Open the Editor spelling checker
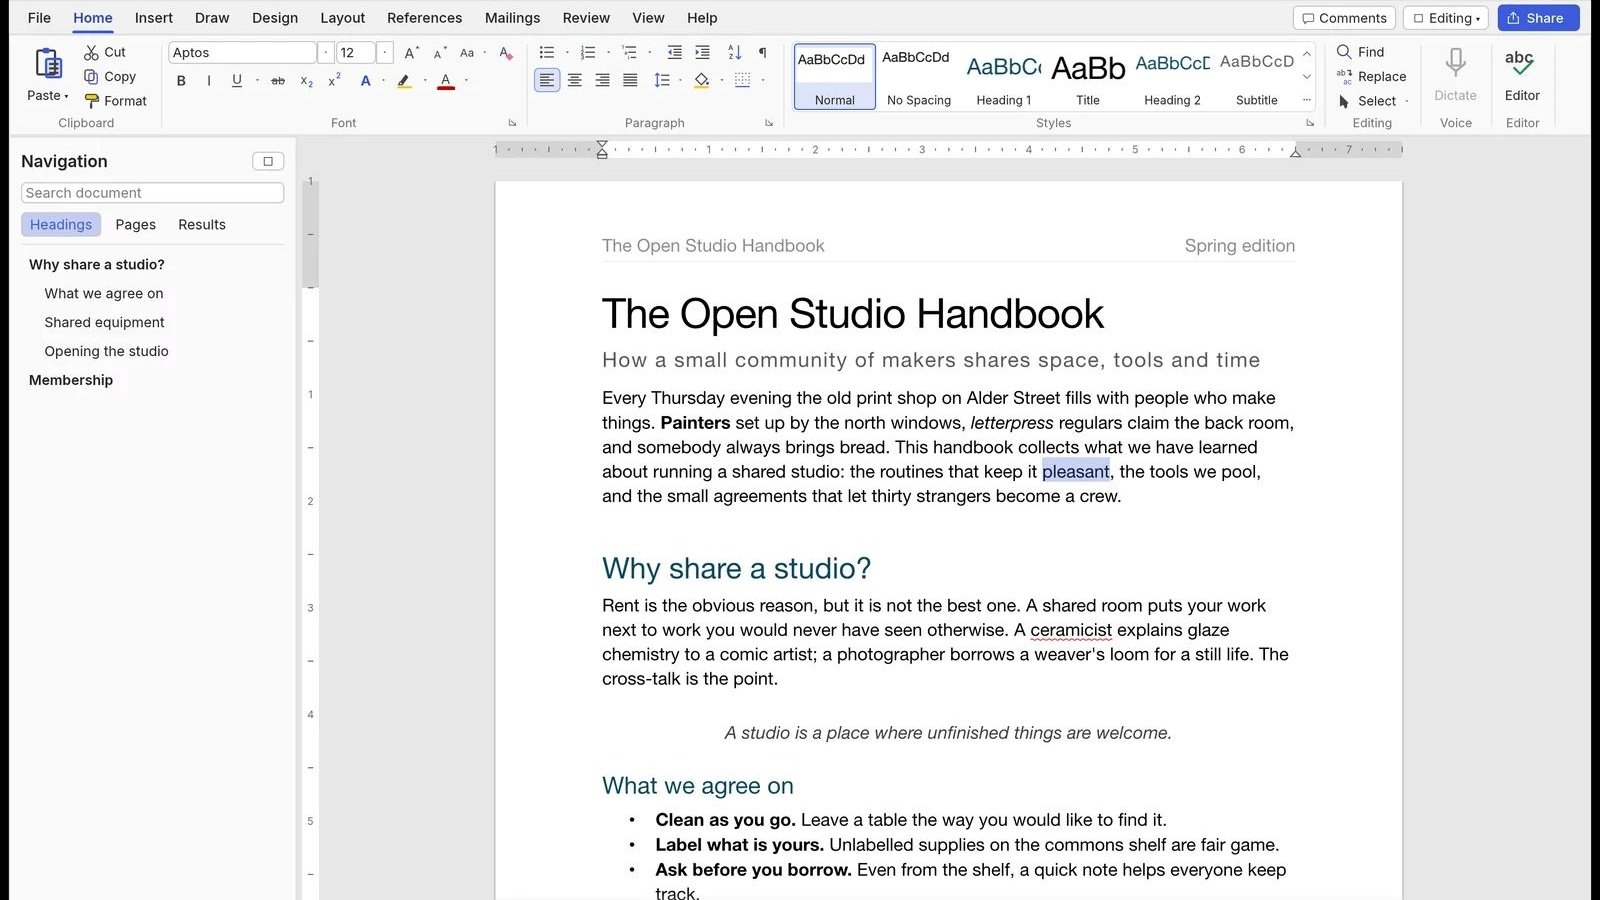Screen dimensions: 1600x900 (1522, 75)
